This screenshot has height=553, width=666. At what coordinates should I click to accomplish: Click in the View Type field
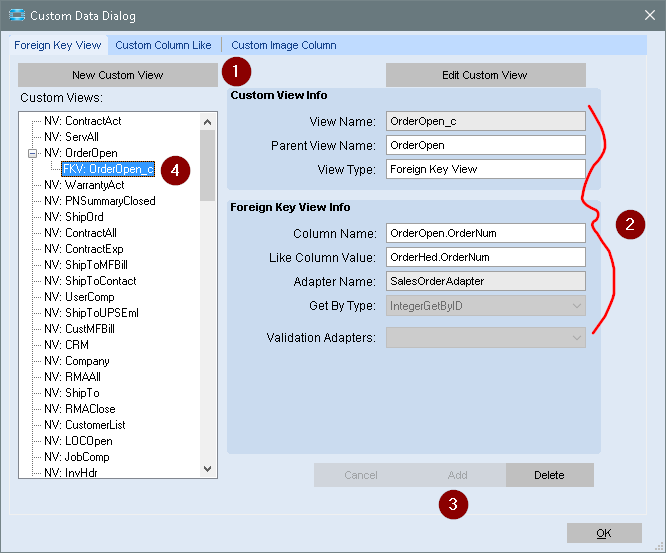[485, 169]
